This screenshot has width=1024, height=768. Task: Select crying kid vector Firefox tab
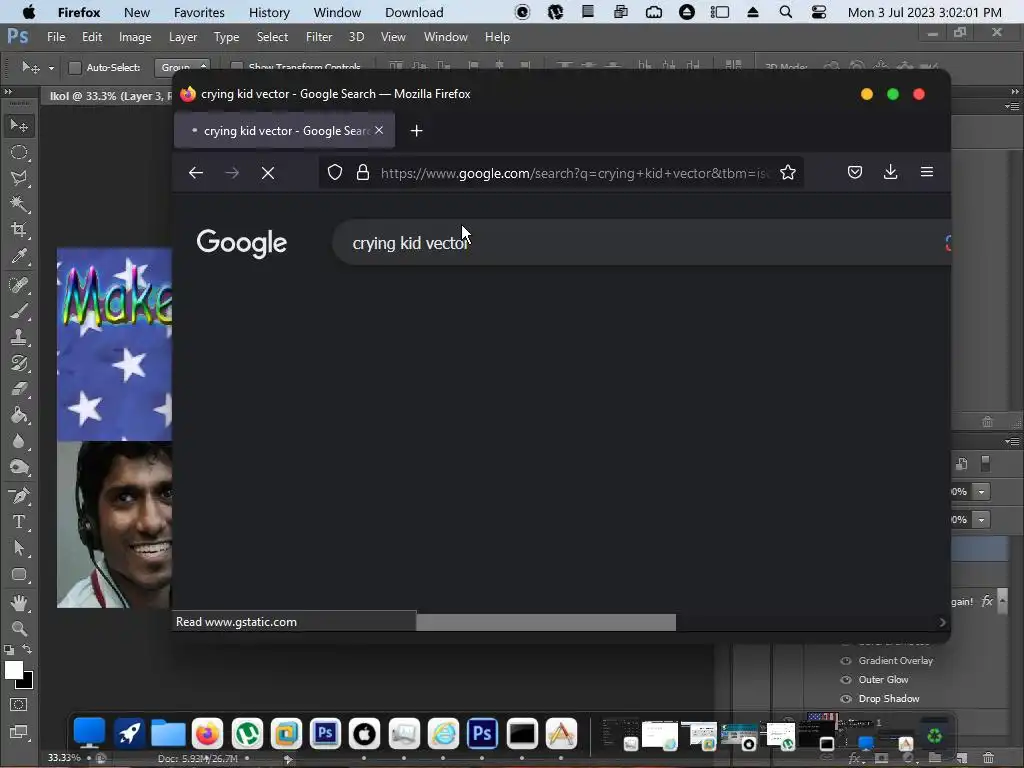click(x=284, y=131)
